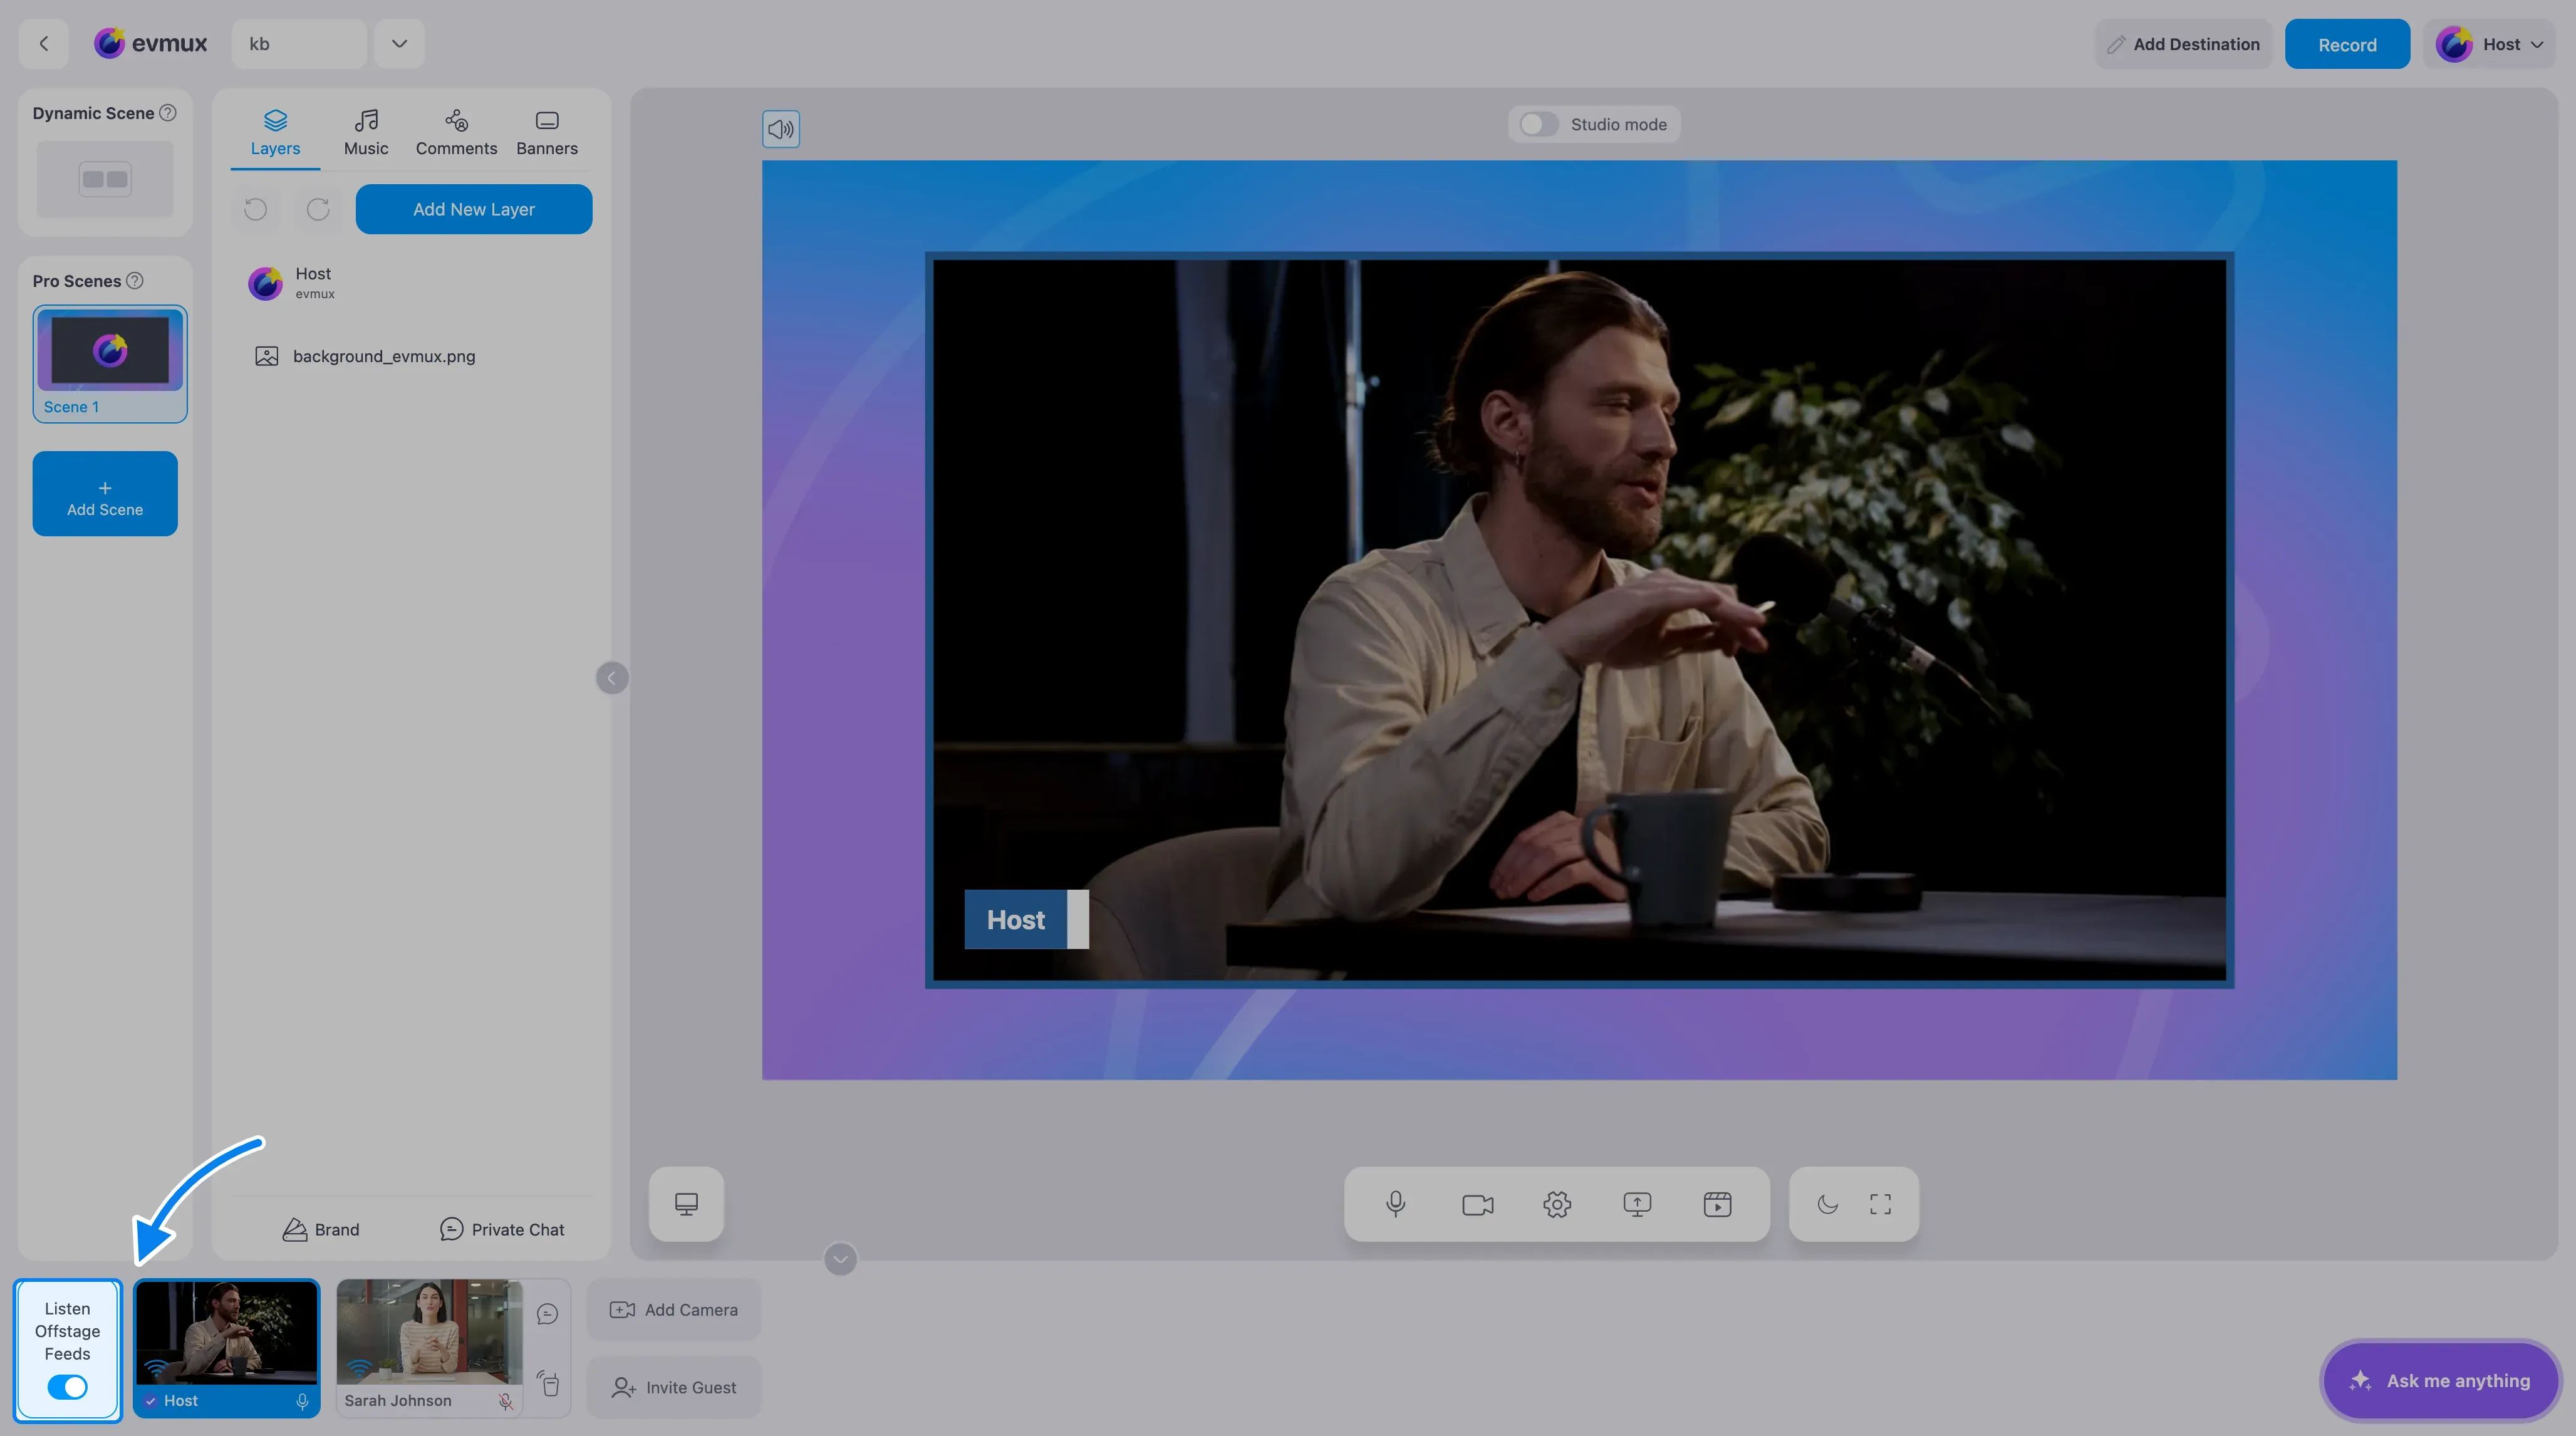Enter fullscreen using the corners icon
Screen dimensions: 2576x1436
pos(1880,1204)
